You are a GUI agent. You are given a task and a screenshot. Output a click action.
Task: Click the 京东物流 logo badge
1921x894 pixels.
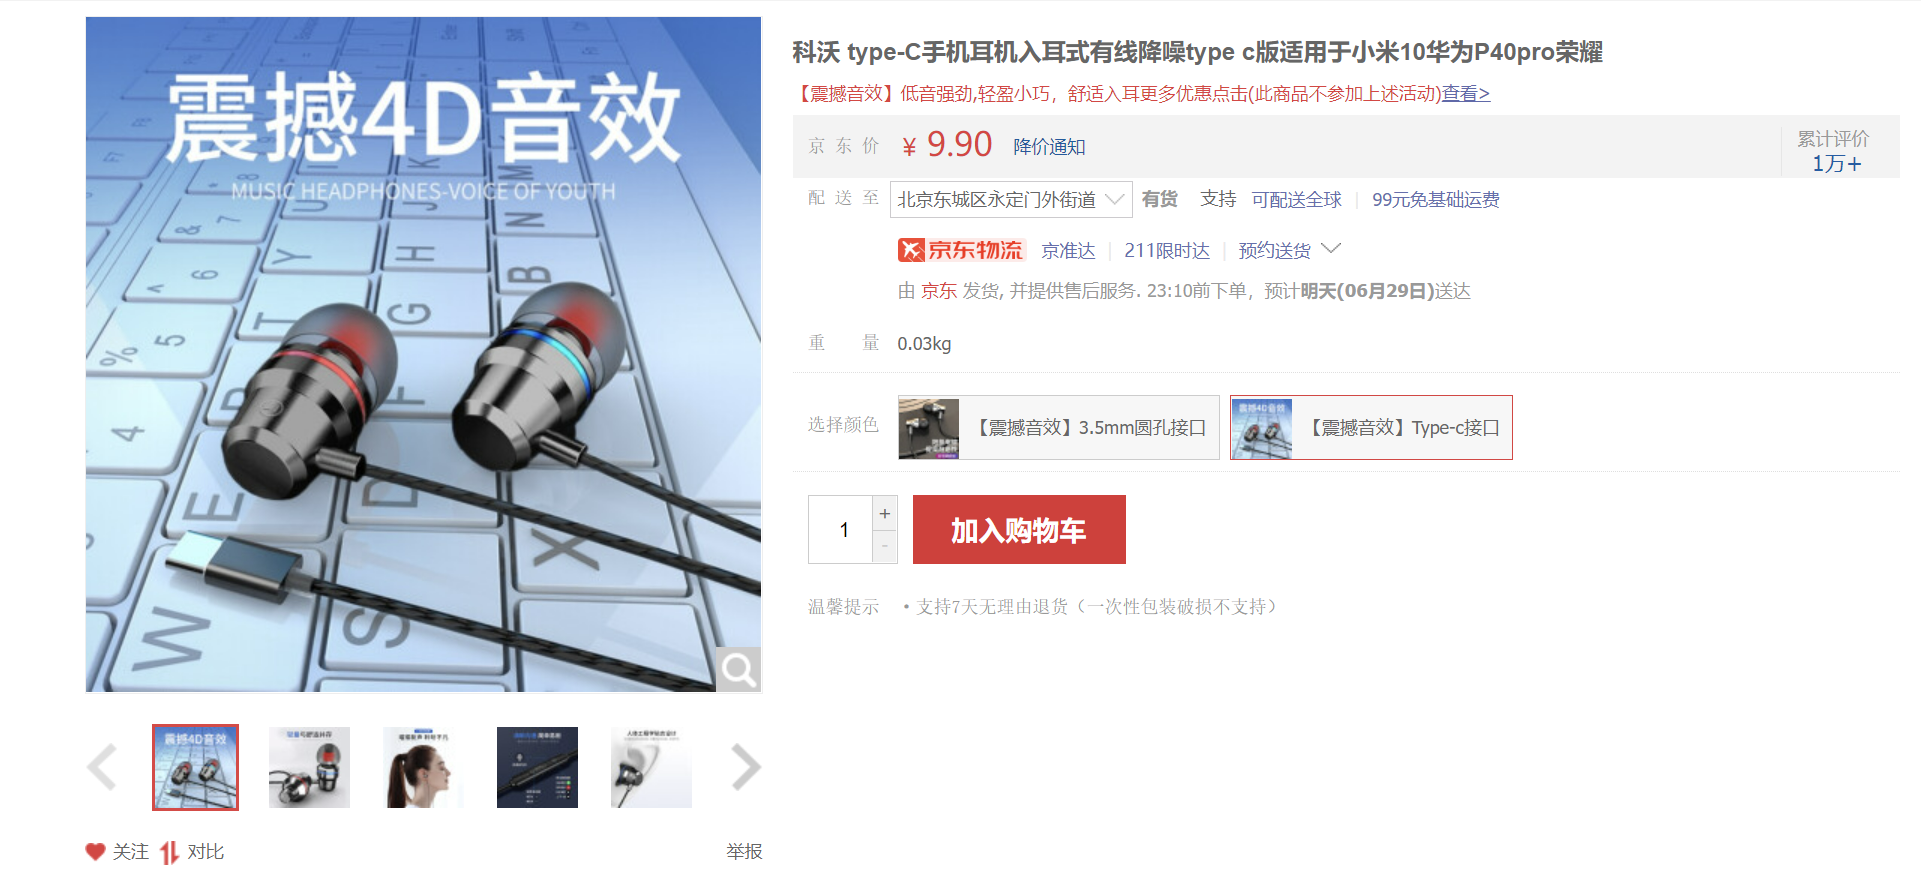point(961,250)
